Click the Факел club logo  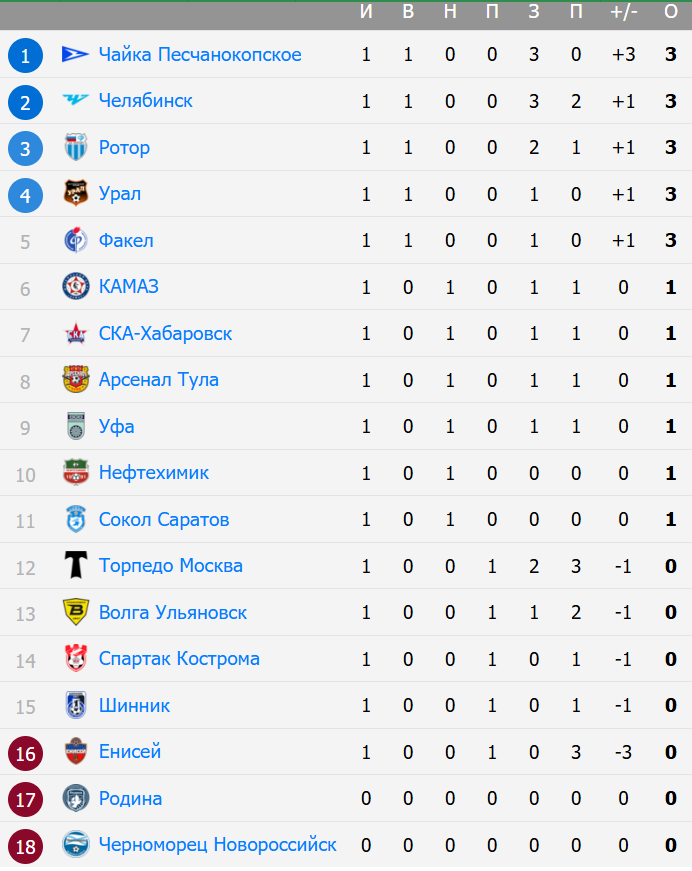pyautogui.click(x=76, y=241)
